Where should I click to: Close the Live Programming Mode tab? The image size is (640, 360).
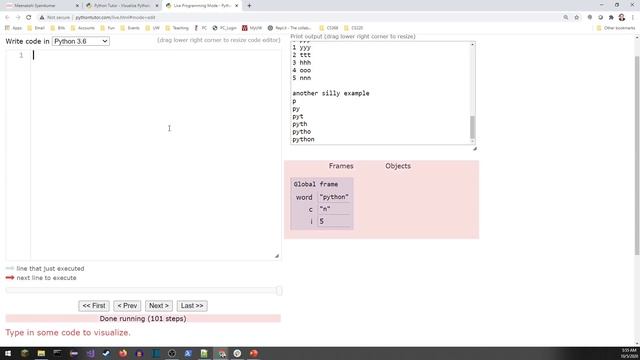pos(236,6)
